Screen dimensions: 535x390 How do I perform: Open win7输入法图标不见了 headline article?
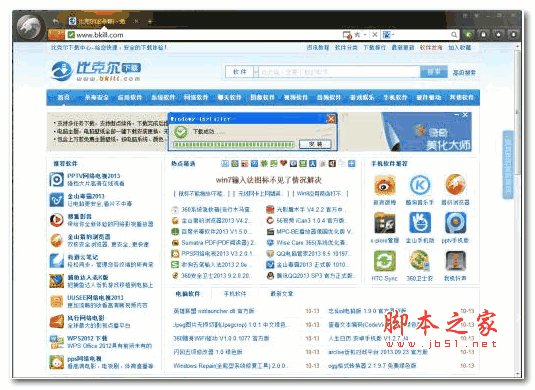[269, 180]
